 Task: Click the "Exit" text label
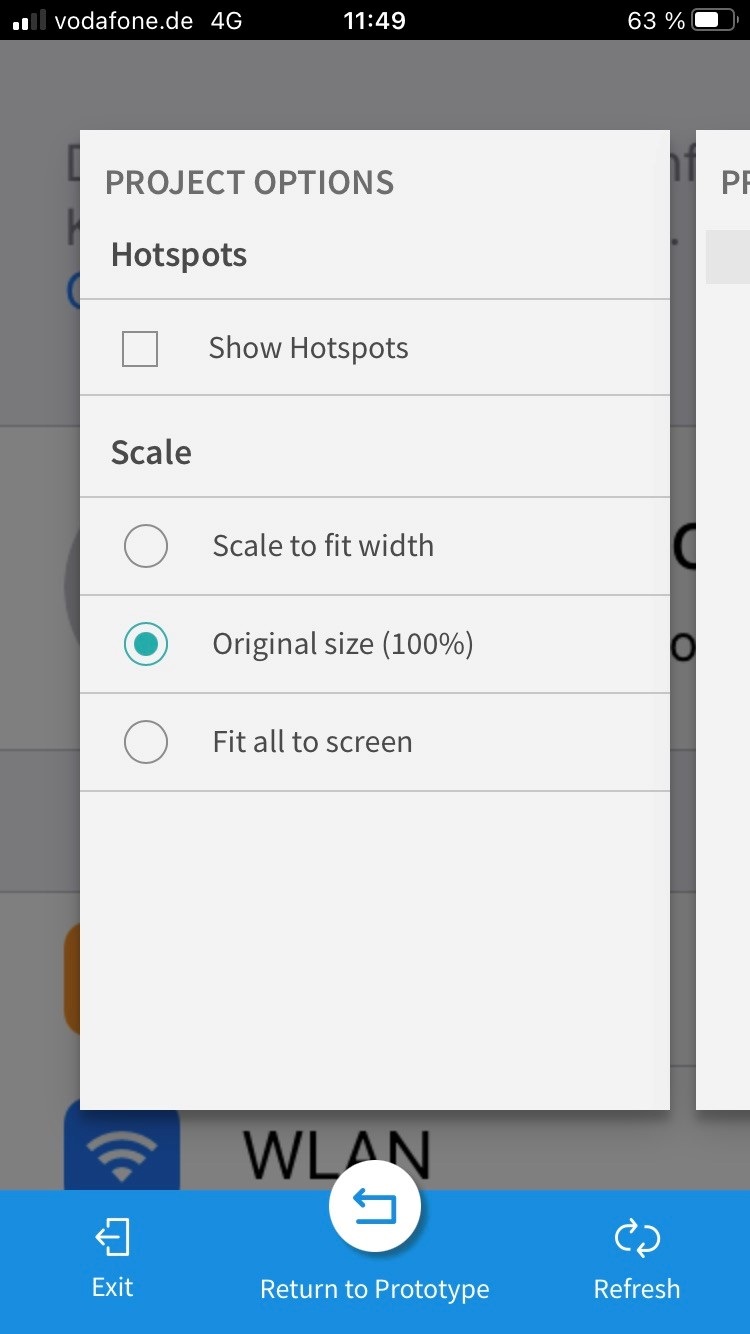click(112, 1287)
